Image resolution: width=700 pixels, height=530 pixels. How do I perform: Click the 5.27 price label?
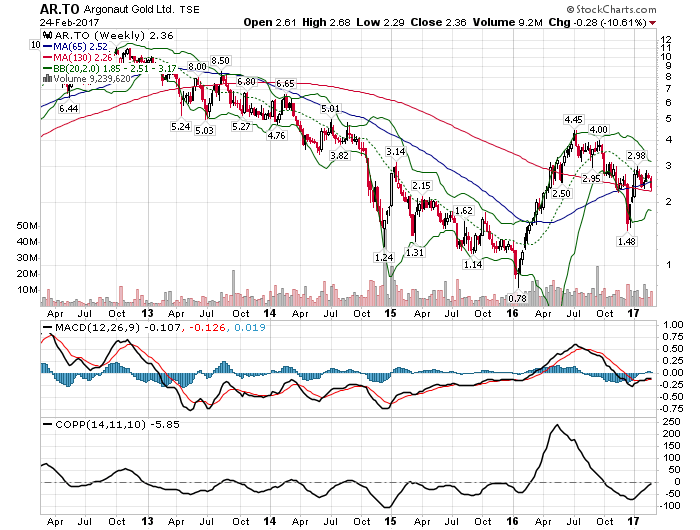point(241,127)
